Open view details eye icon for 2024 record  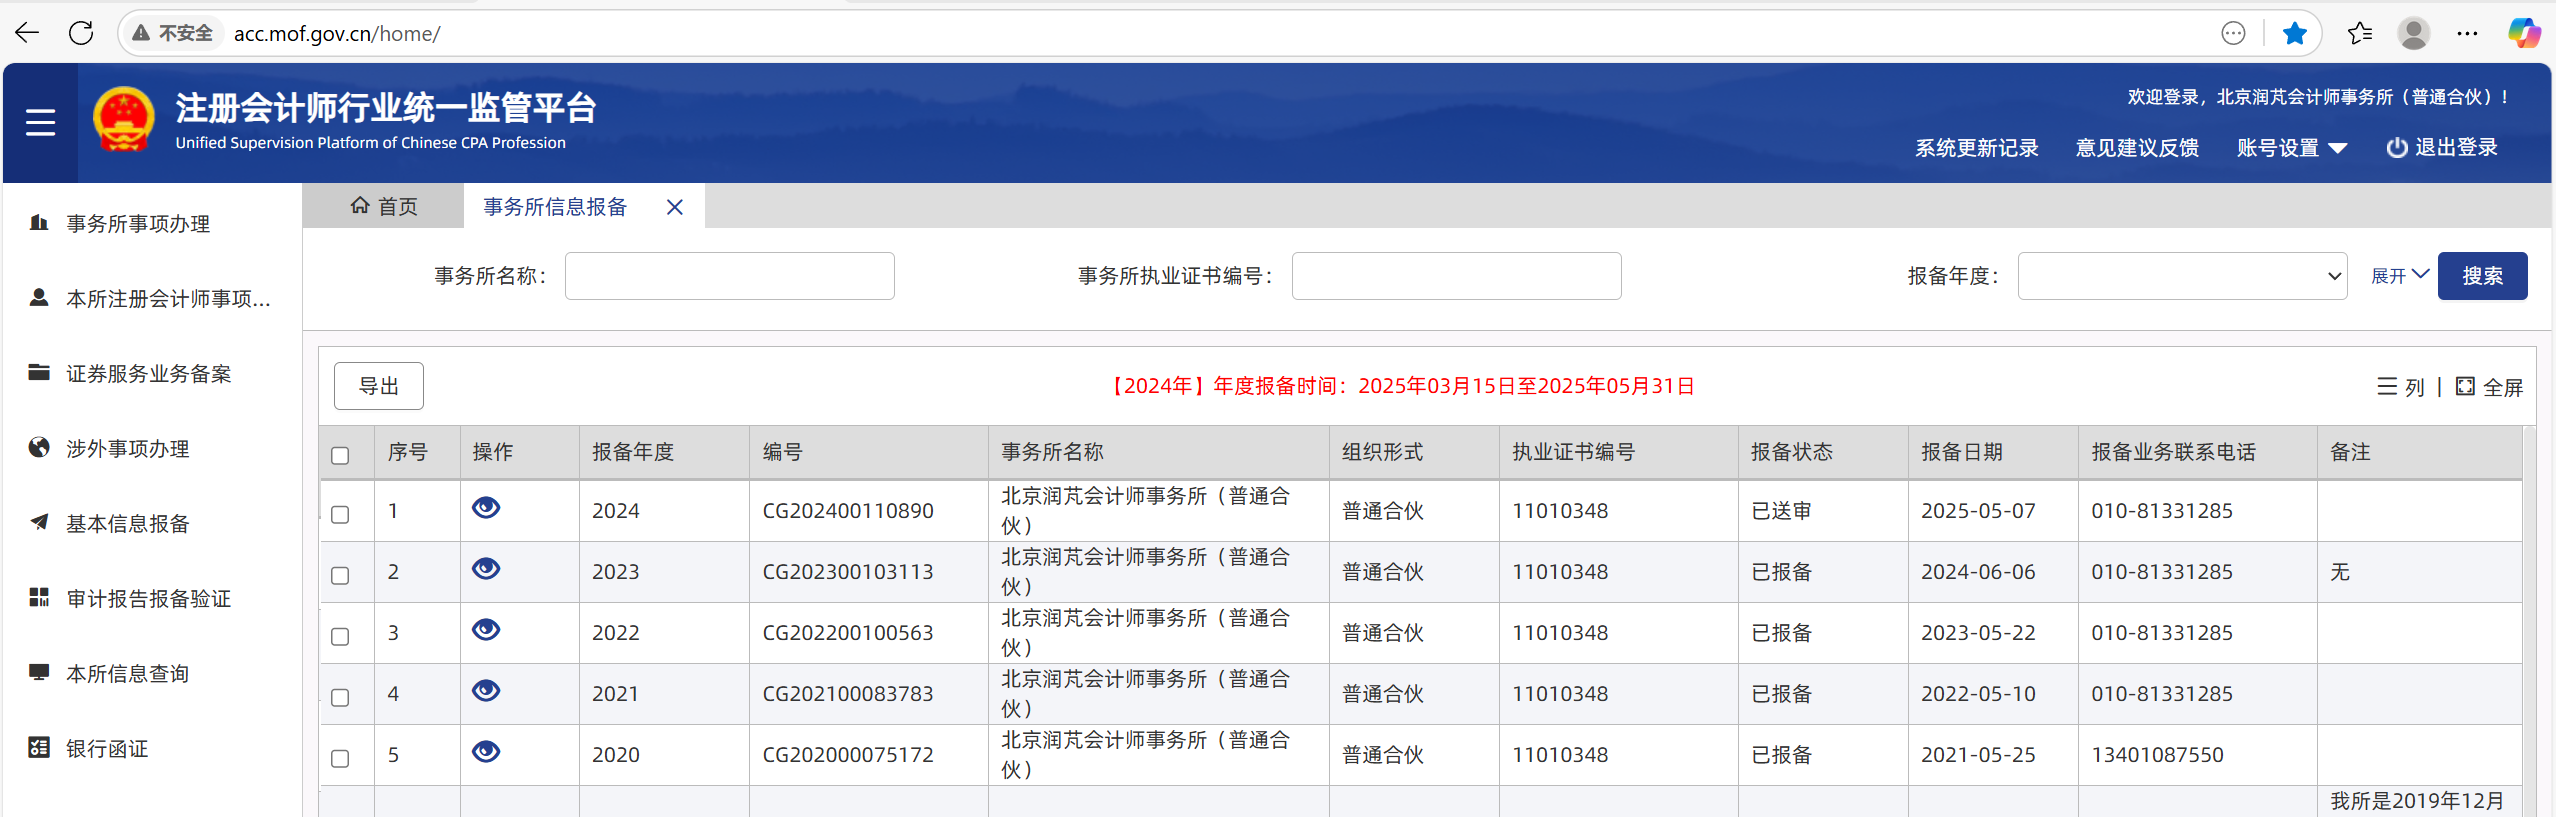486,508
